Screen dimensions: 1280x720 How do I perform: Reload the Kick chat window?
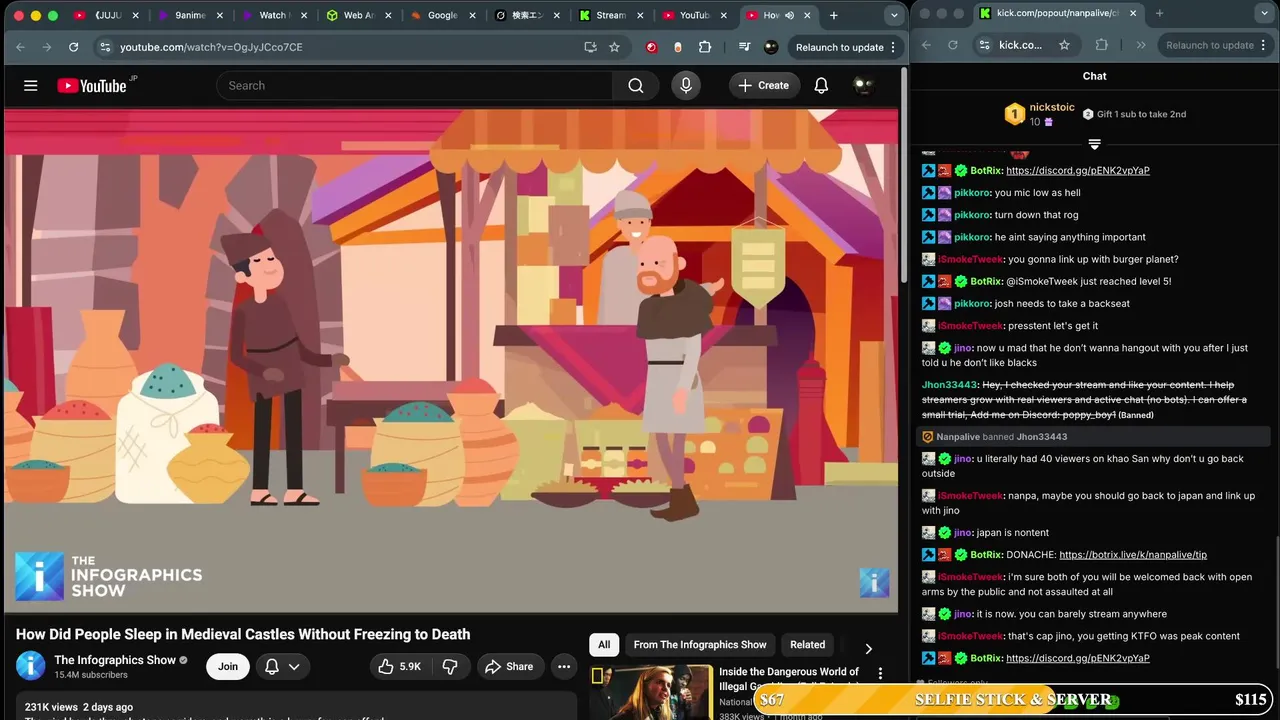point(952,45)
